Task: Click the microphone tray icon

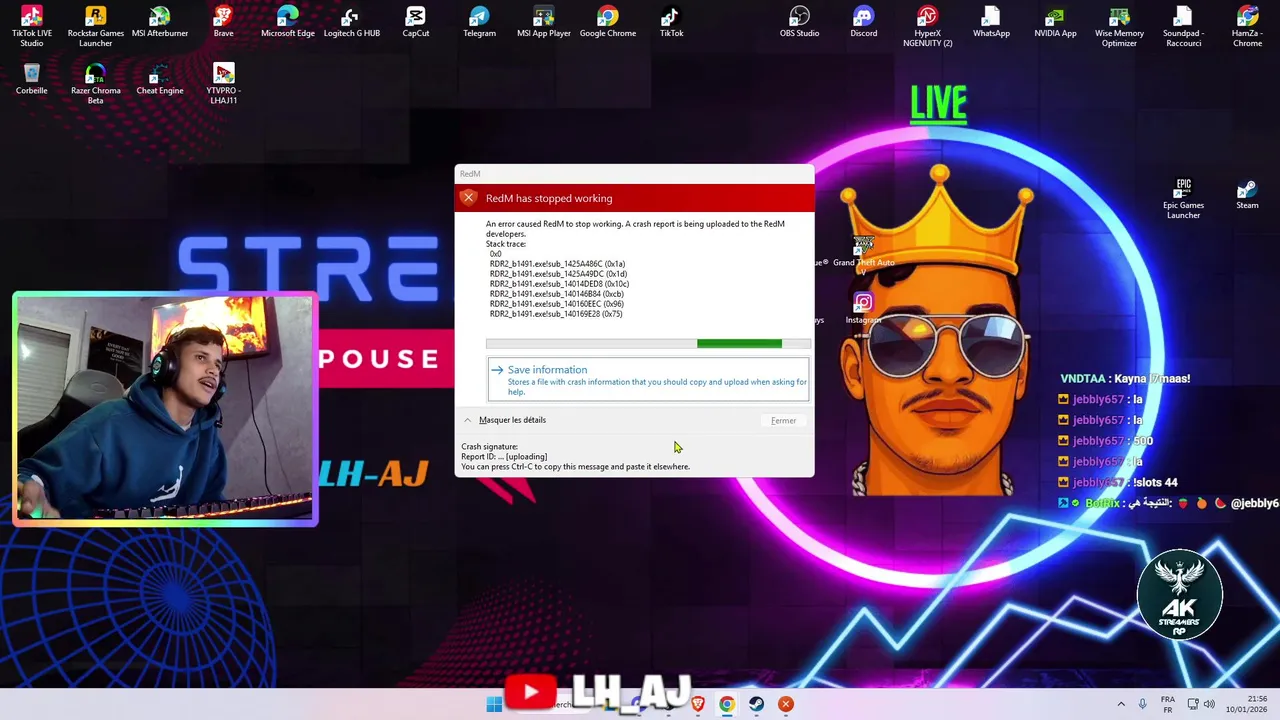Action: [1143, 704]
